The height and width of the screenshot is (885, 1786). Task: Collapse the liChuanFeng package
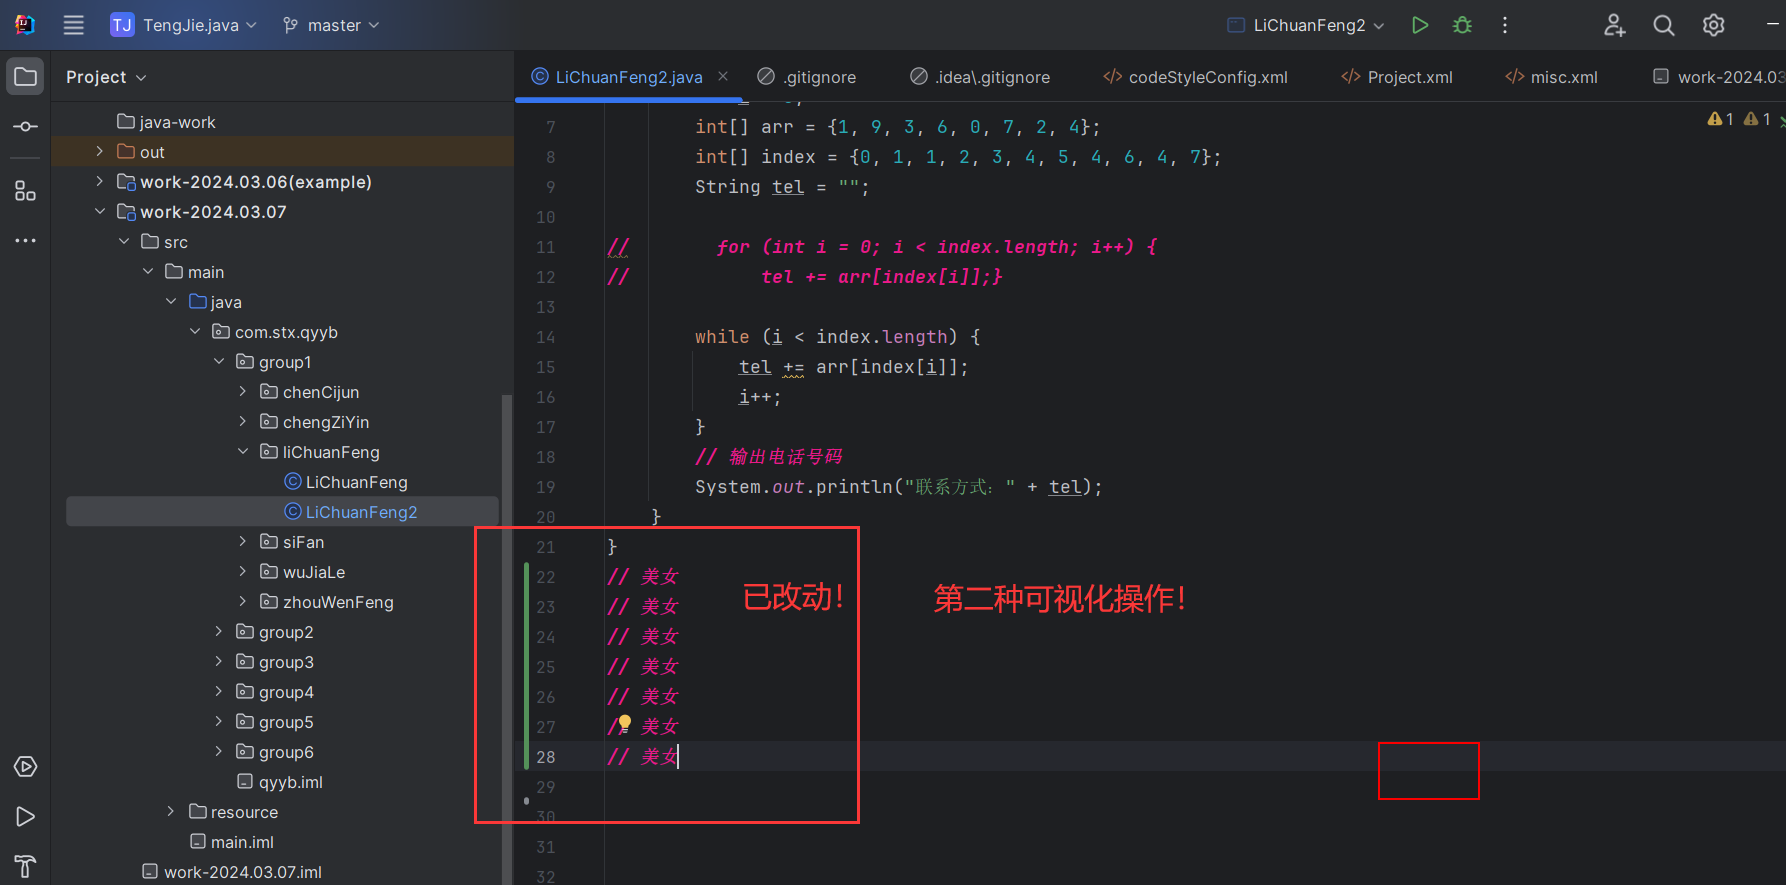[243, 451]
